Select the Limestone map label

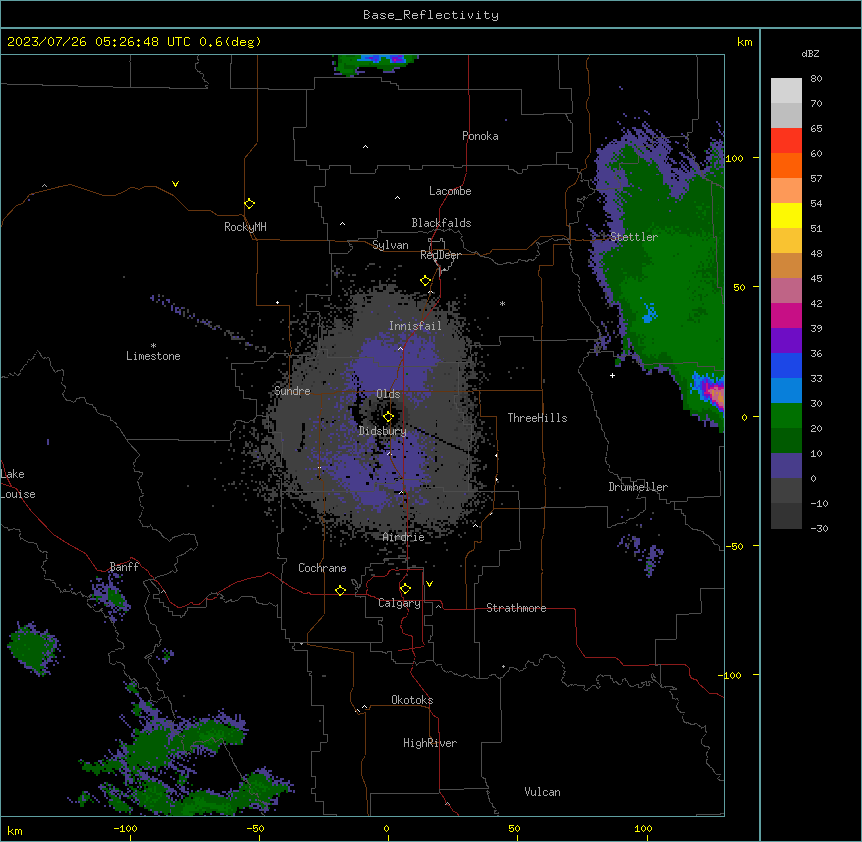[x=153, y=356]
